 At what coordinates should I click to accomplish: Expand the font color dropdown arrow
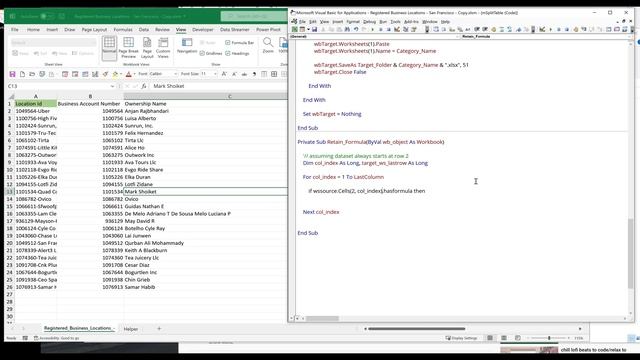click(134, 74)
